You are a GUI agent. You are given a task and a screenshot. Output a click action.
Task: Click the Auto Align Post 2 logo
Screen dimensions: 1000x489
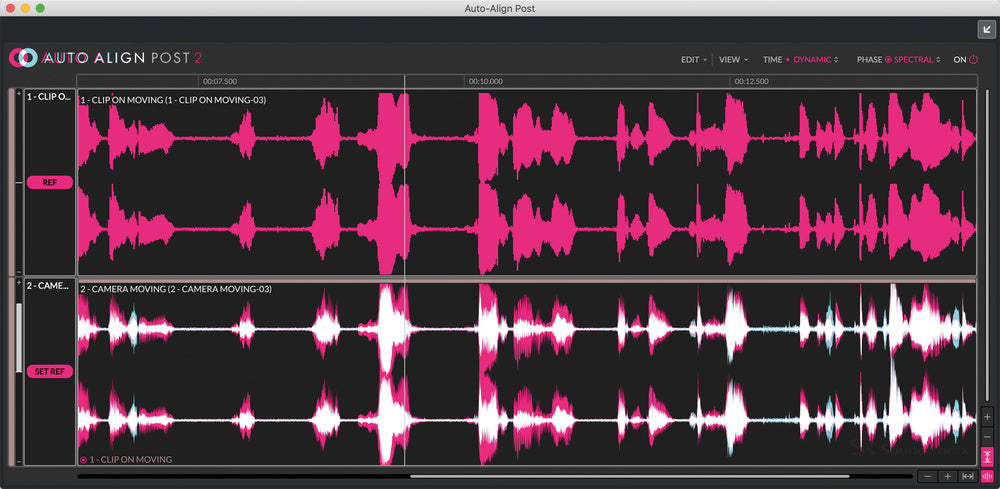(107, 58)
